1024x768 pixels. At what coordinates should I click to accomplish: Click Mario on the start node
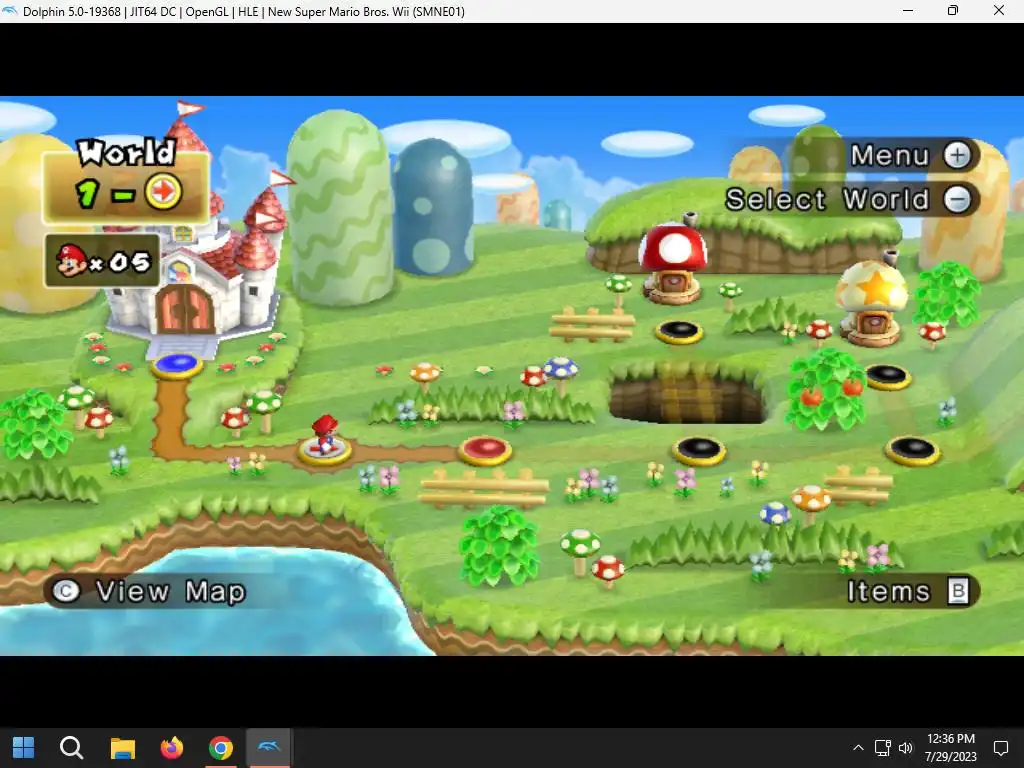click(x=325, y=434)
